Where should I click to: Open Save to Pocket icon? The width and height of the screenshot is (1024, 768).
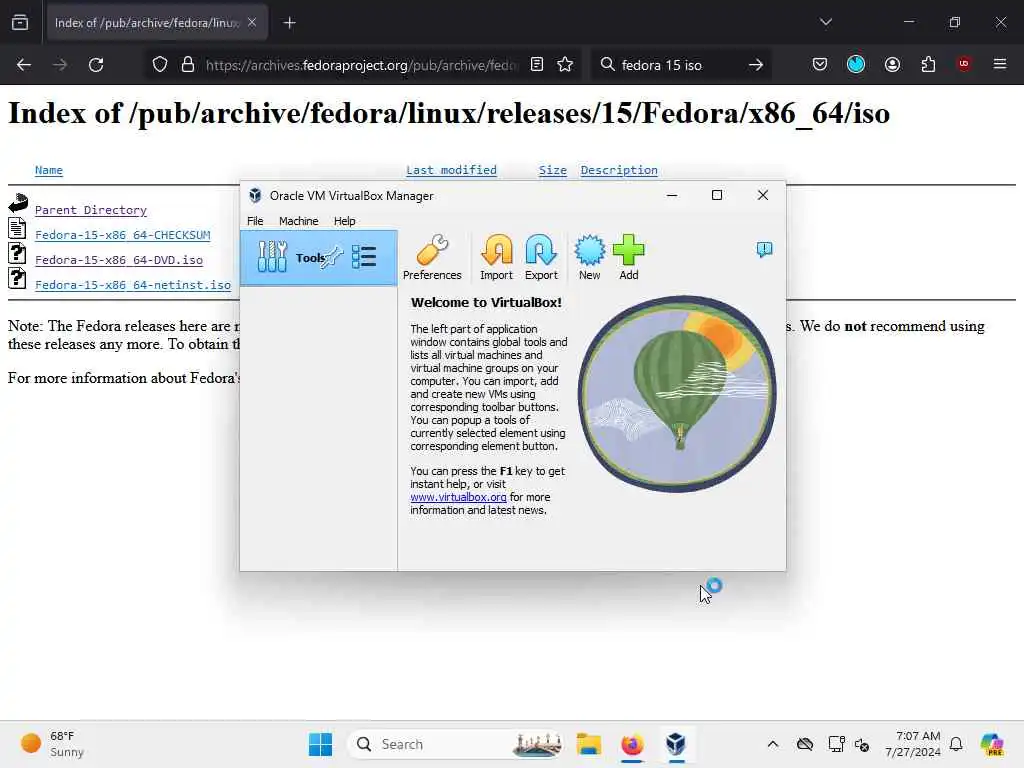point(820,65)
